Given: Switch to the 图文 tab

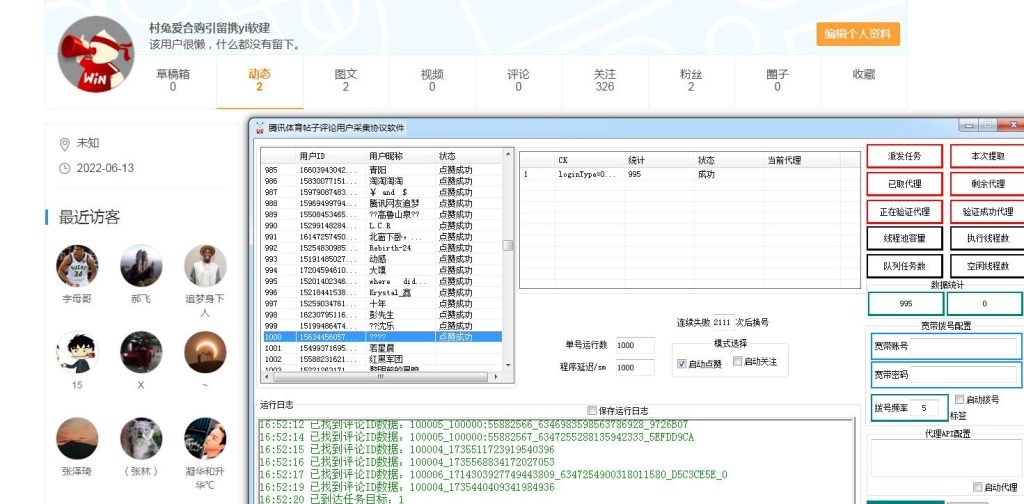Looking at the screenshot, I should click(x=346, y=80).
